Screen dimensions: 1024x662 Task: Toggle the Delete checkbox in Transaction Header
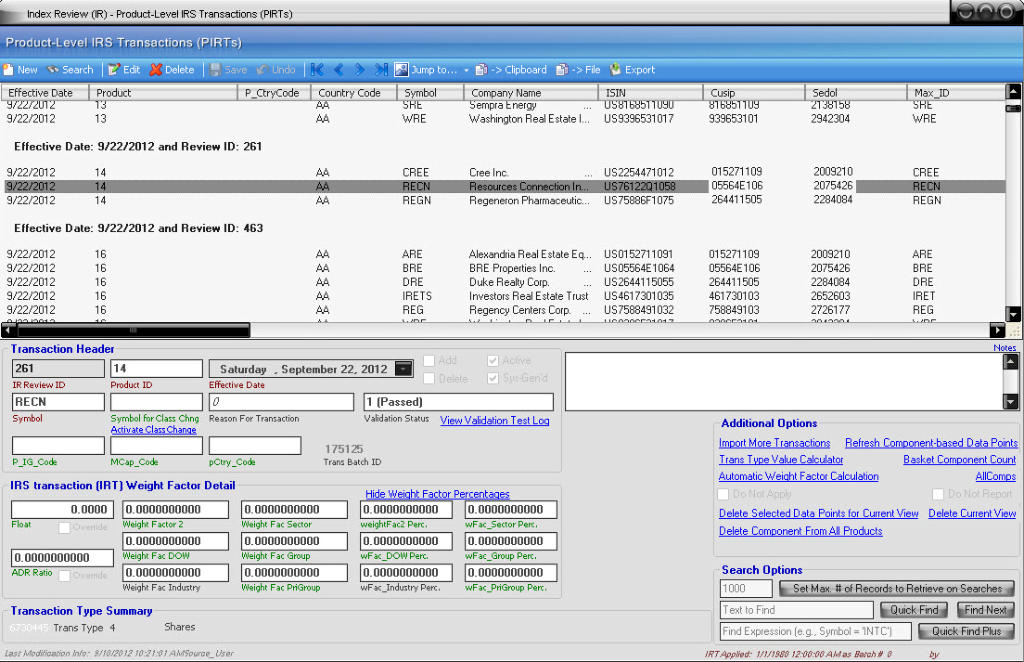429,379
